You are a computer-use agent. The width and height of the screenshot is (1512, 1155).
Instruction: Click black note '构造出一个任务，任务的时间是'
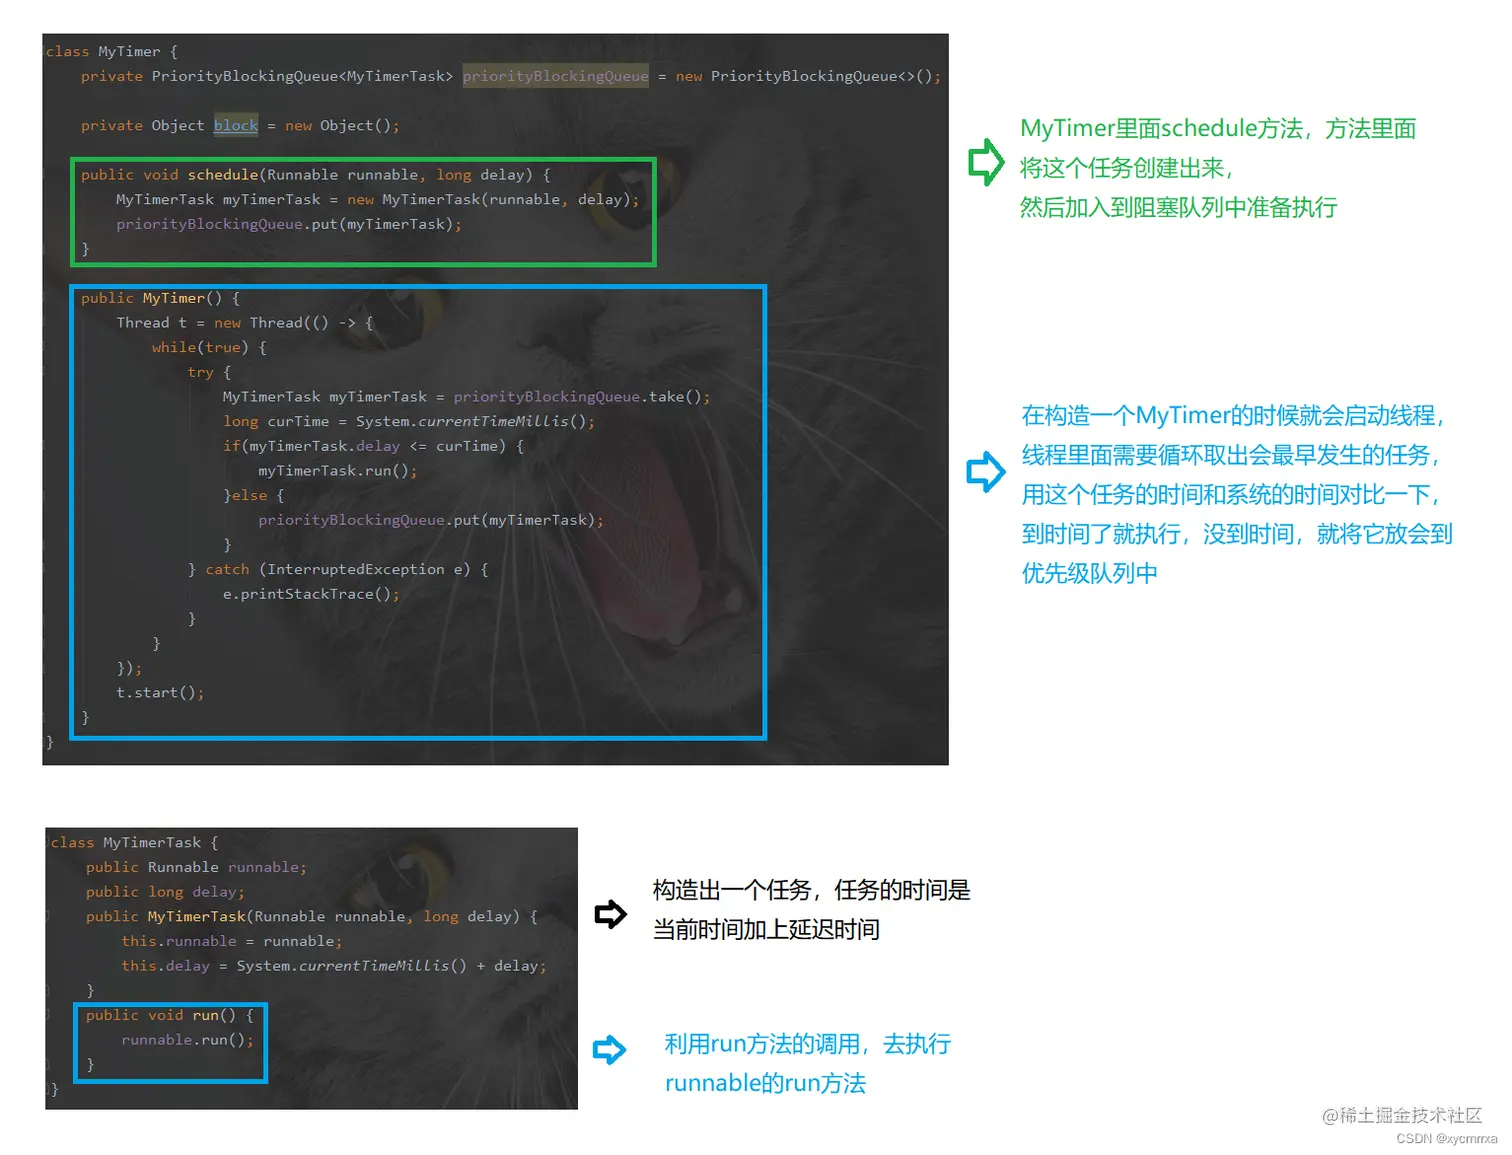tap(812, 890)
